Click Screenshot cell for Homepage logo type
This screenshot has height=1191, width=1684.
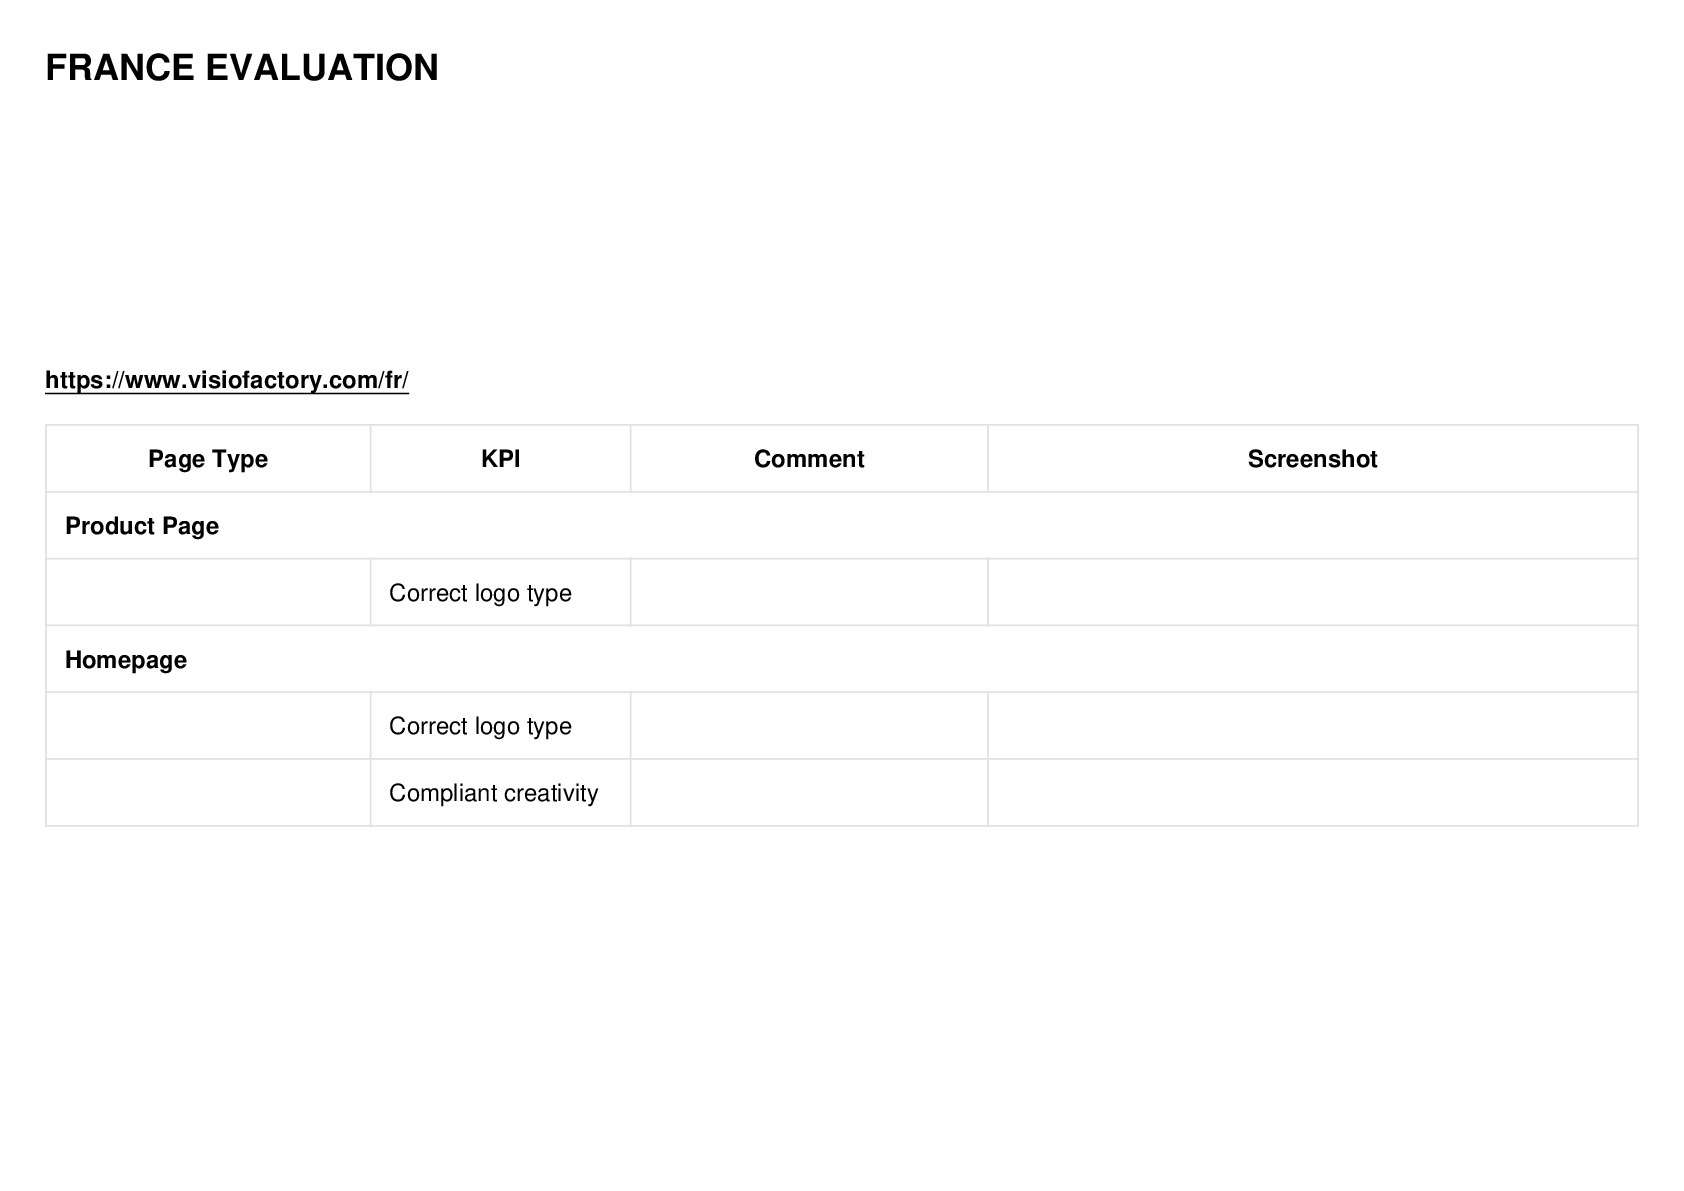[1312, 726]
